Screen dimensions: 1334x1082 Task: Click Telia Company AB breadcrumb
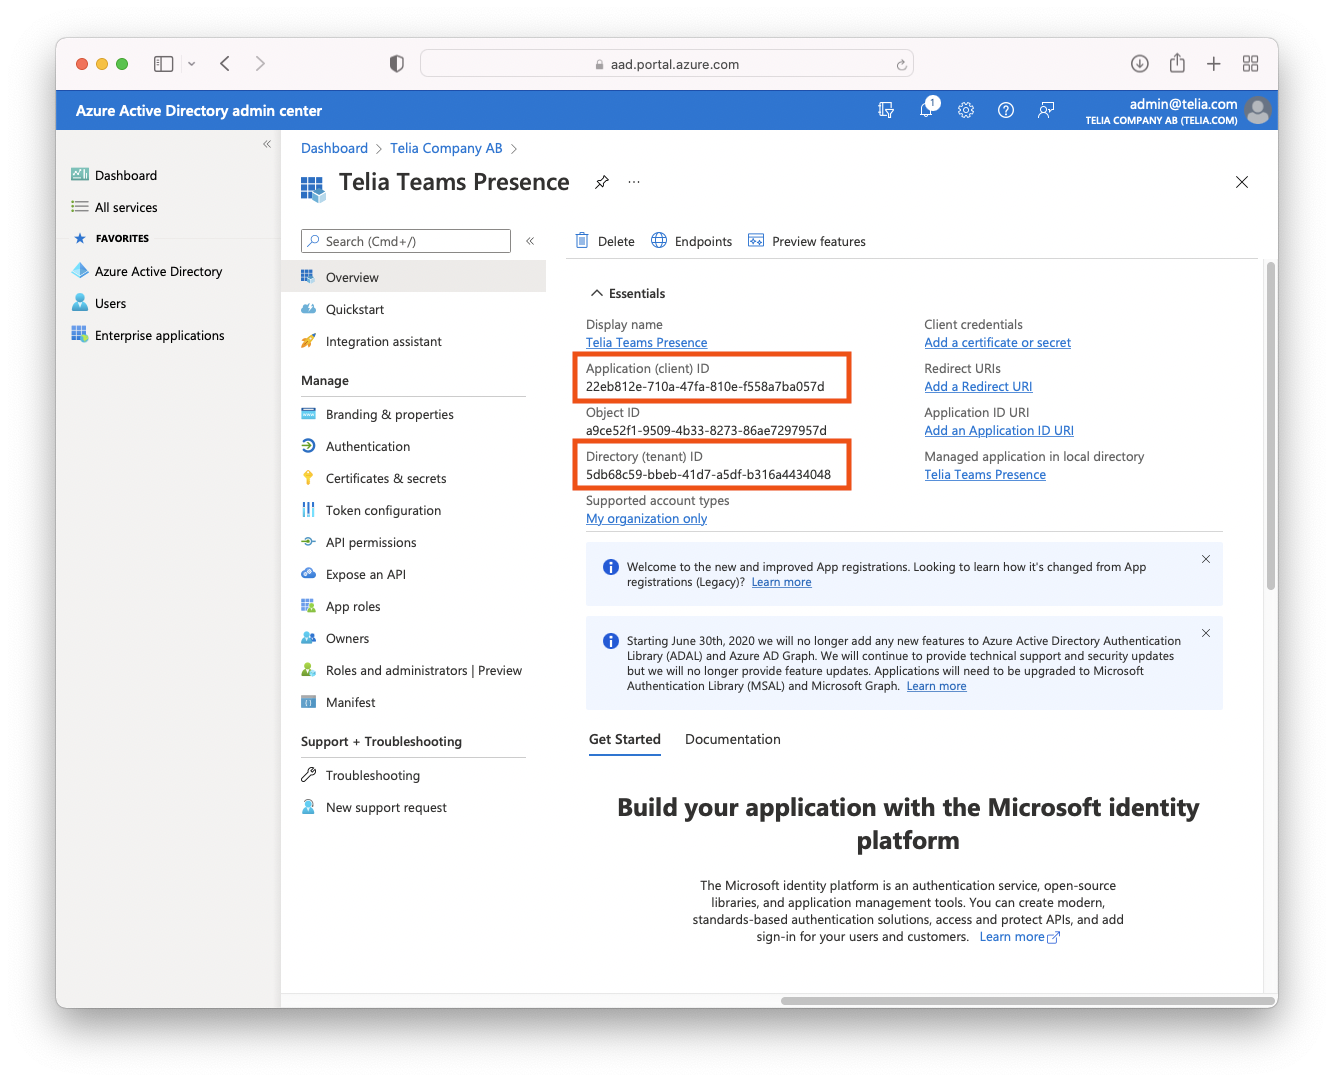coord(446,148)
